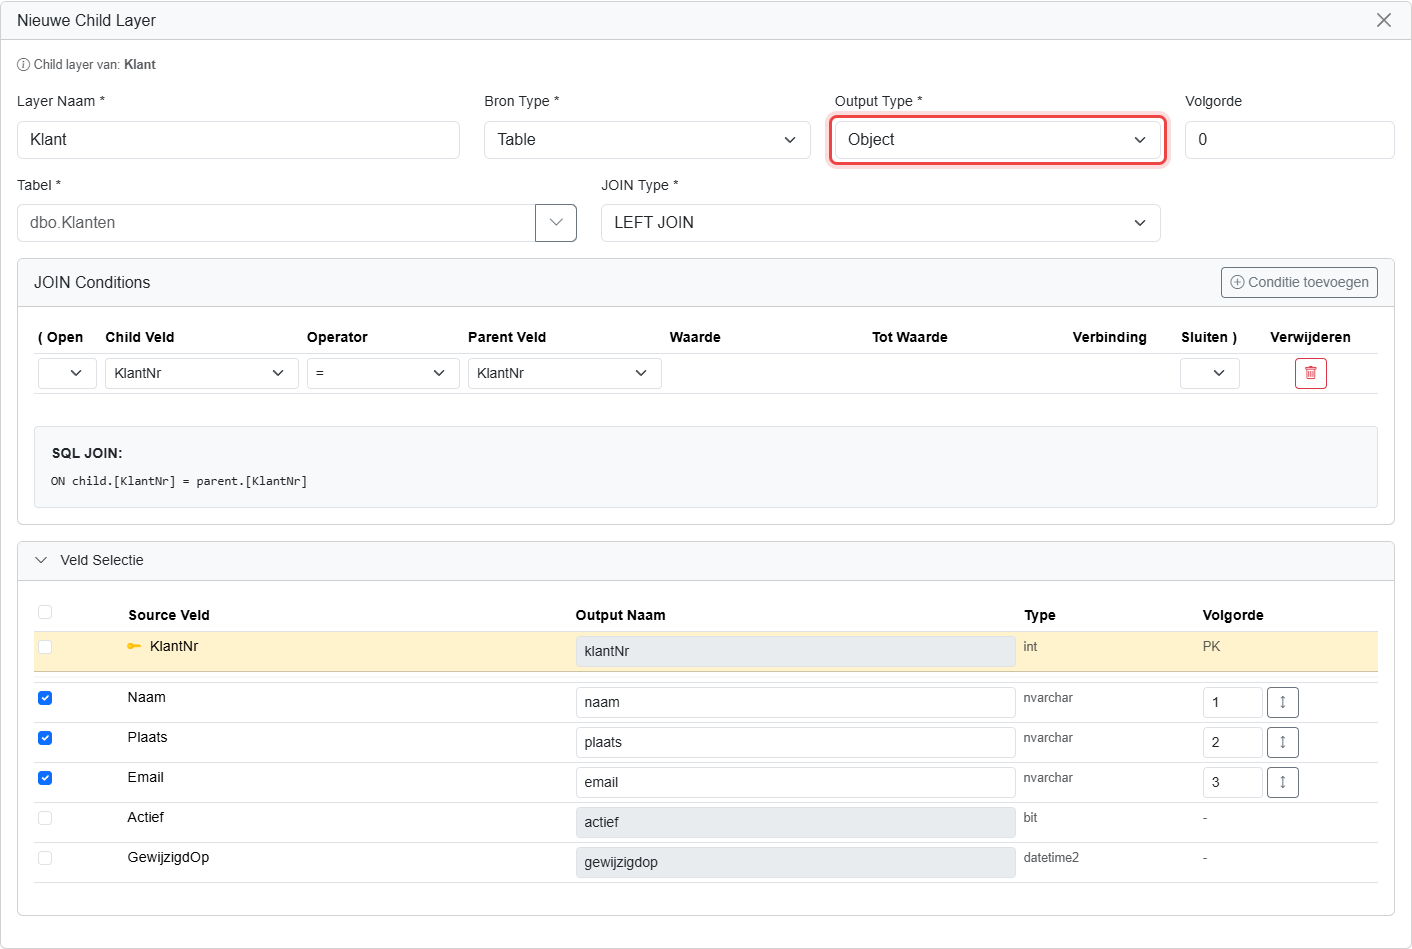Screen dimensions: 1412x949
Task: Expand the Tabel dbo.Klanten dropdown arrow
Action: tap(556, 223)
